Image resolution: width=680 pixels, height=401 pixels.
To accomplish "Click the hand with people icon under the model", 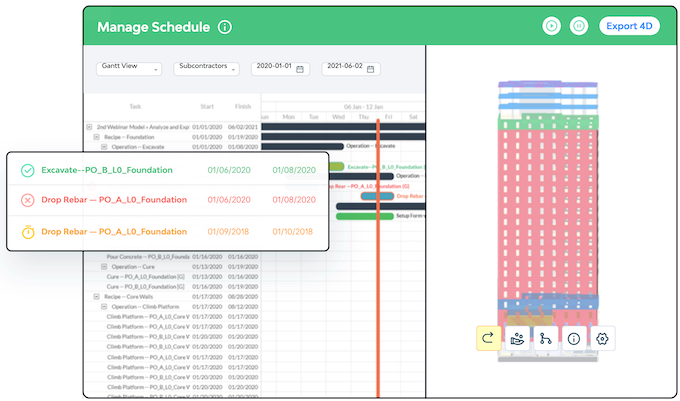I will click(x=517, y=338).
